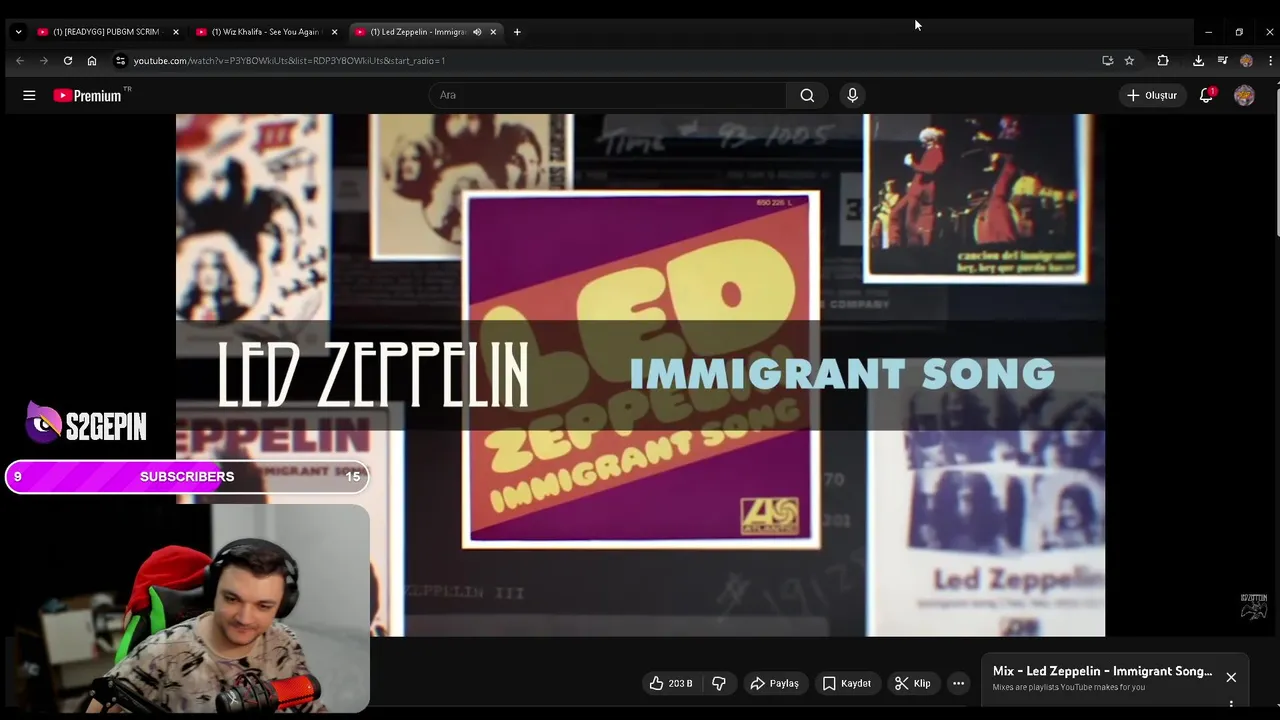The width and height of the screenshot is (1280, 720).
Task: Bookmark this page with star icon
Action: pyautogui.click(x=1129, y=61)
